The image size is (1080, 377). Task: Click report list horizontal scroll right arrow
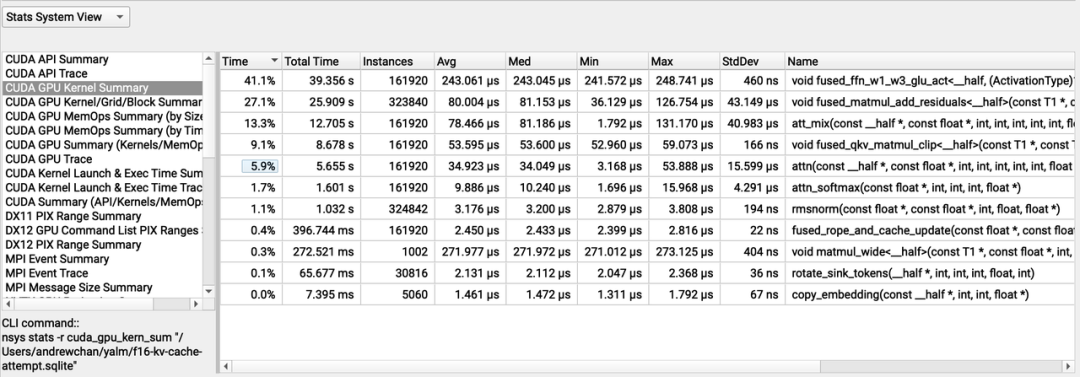197,303
